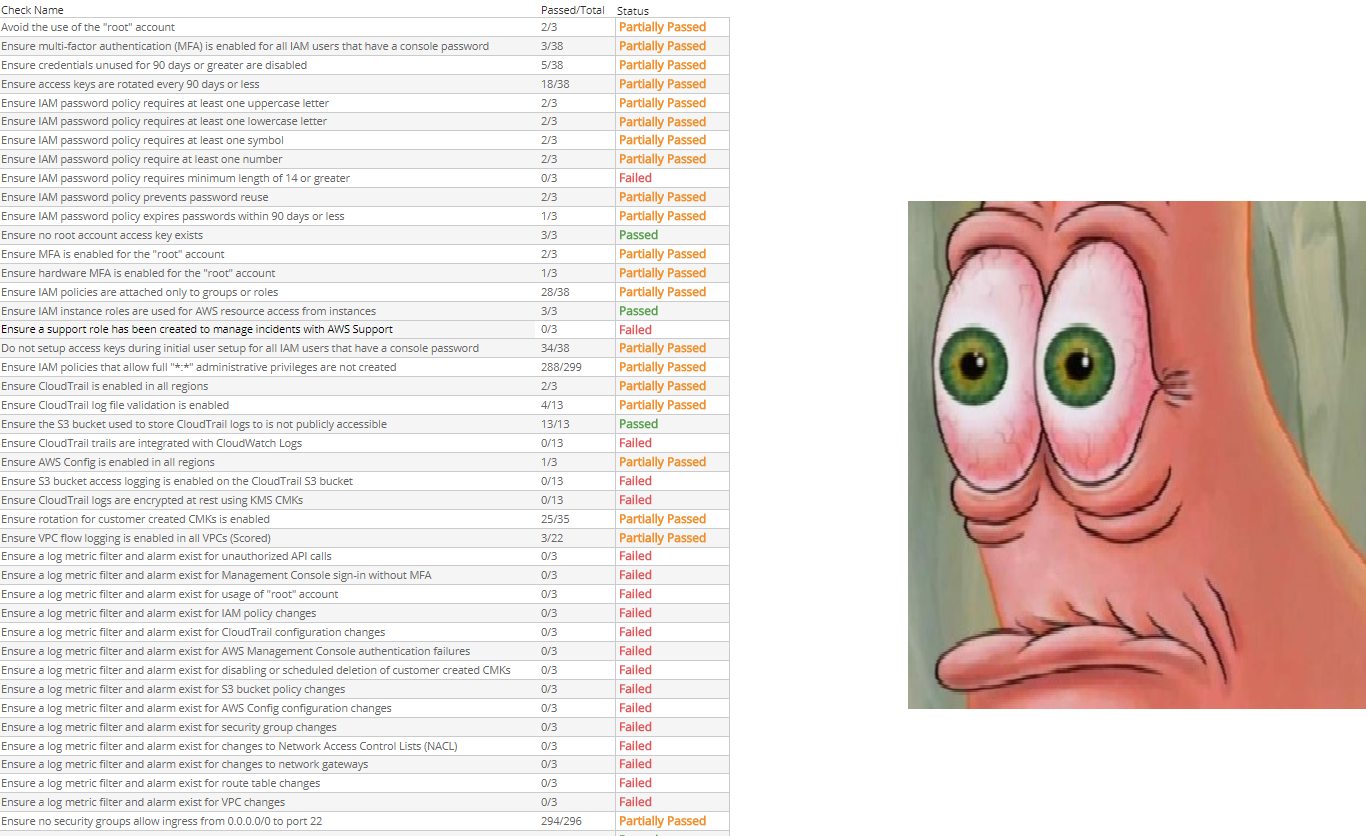Click the Check Name column header
The width and height of the screenshot is (1366, 836).
pos(32,10)
